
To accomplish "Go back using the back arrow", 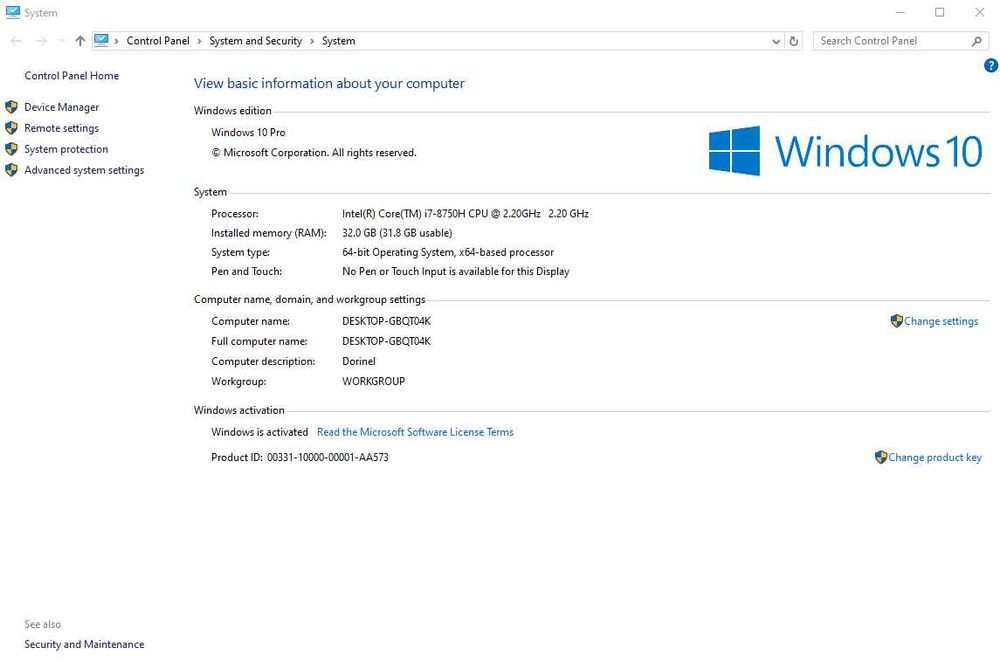I will click(x=17, y=41).
